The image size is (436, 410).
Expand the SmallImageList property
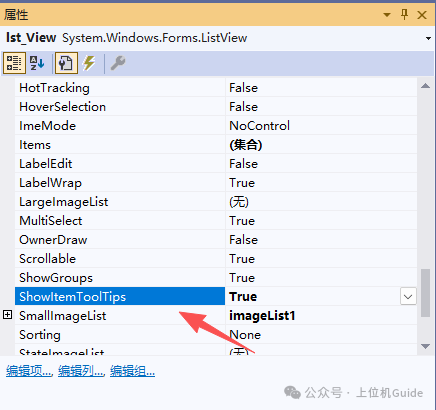coord(7,315)
